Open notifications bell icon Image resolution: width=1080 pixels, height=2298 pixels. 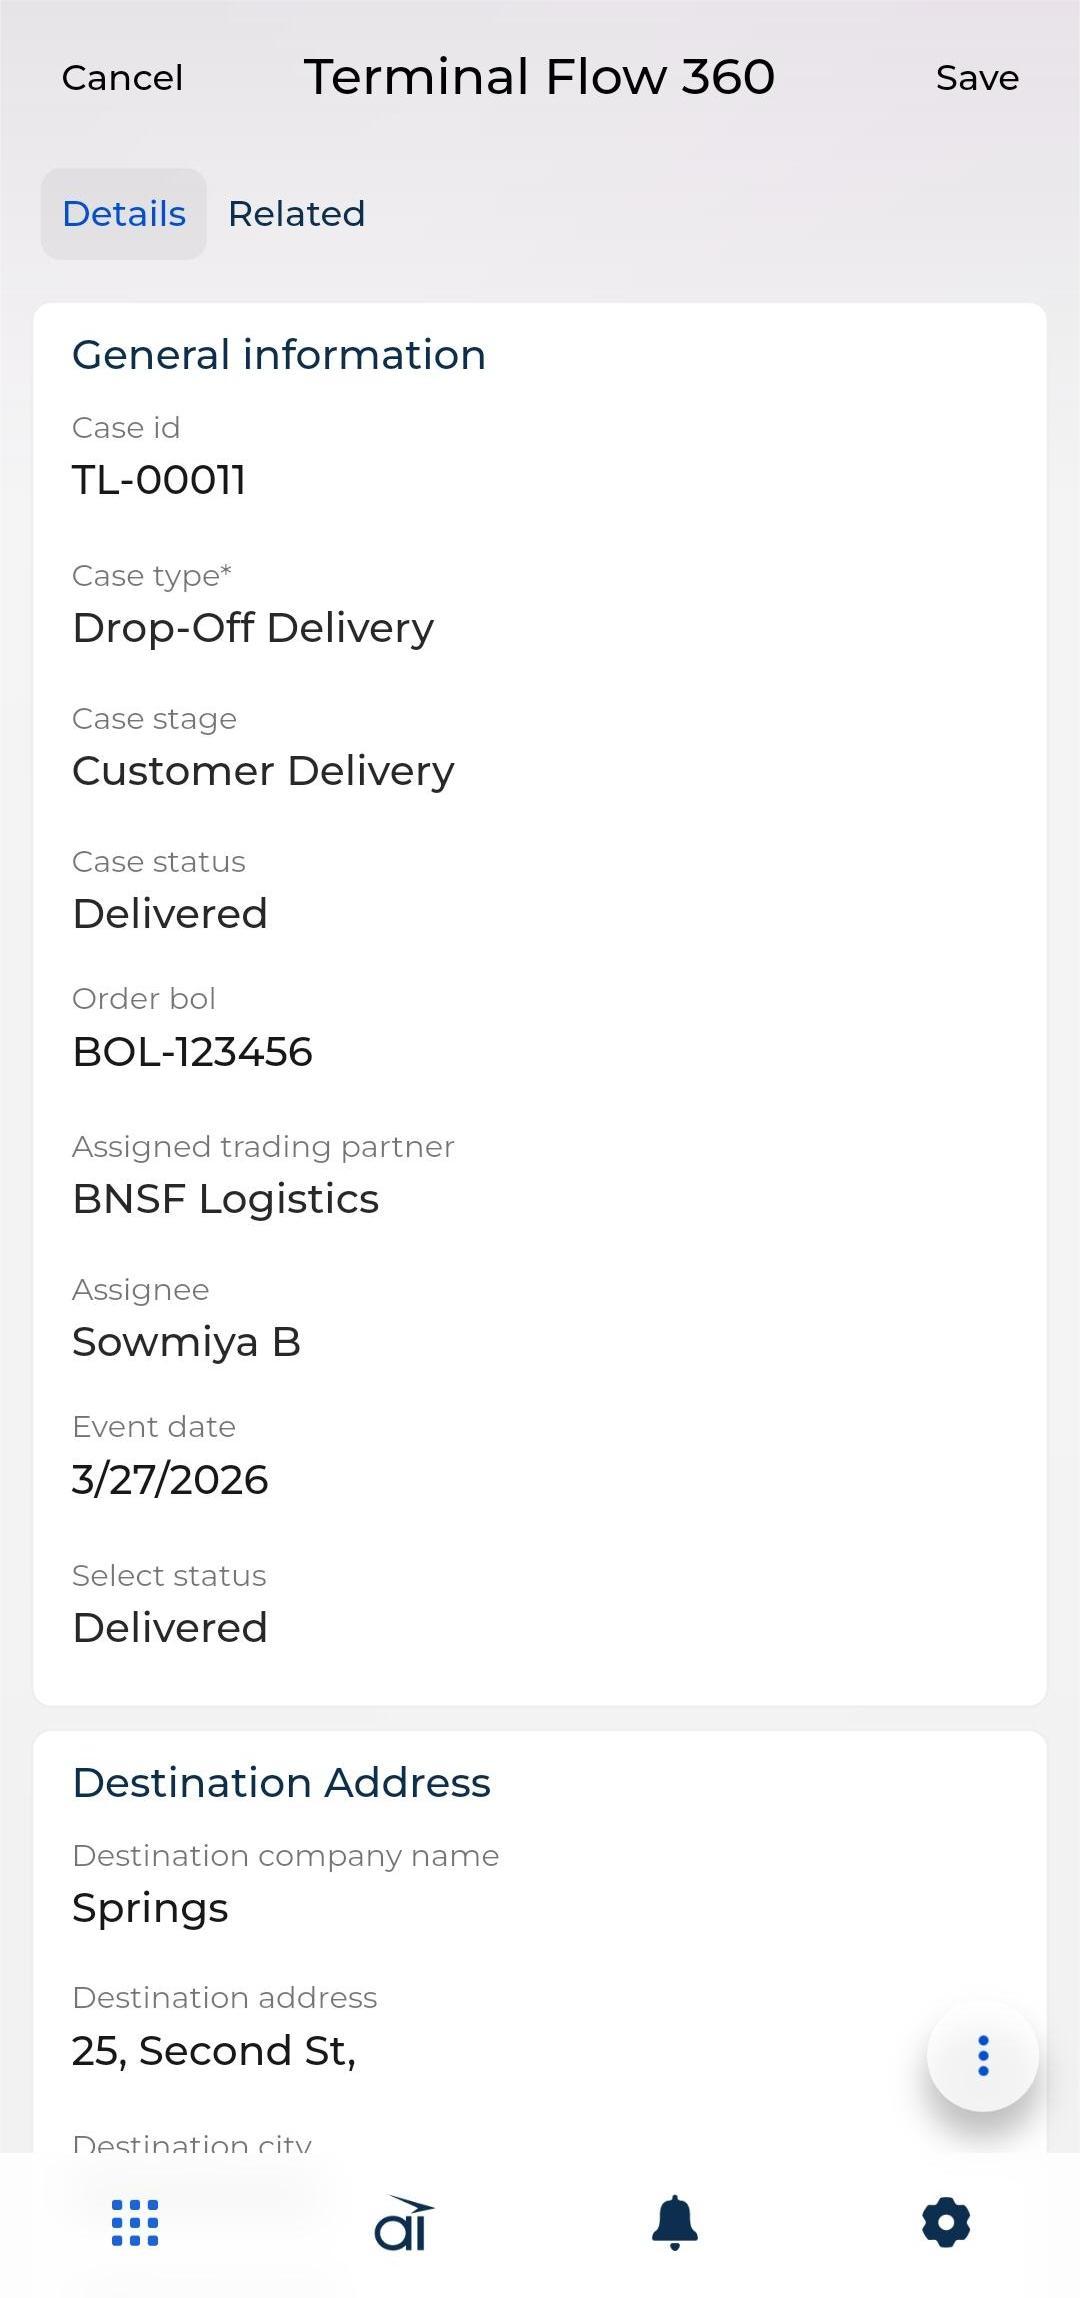(x=675, y=2222)
